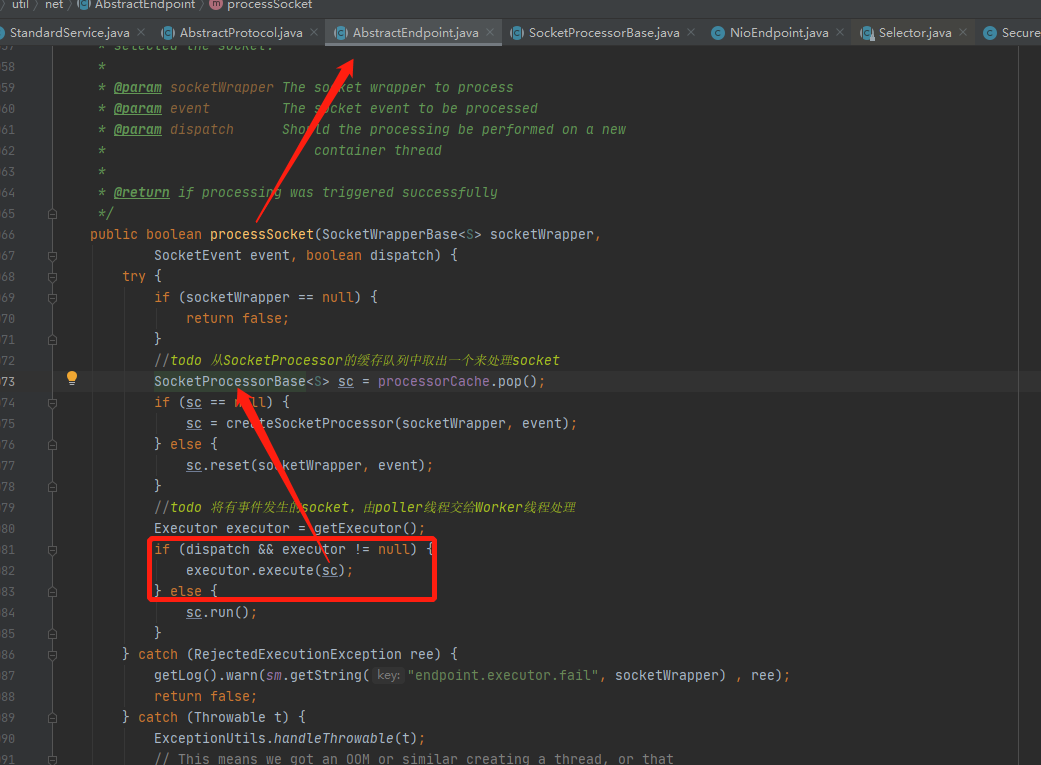1041x765 pixels.
Task: Click the processSocket method breadcrumb icon
Action: (x=216, y=5)
